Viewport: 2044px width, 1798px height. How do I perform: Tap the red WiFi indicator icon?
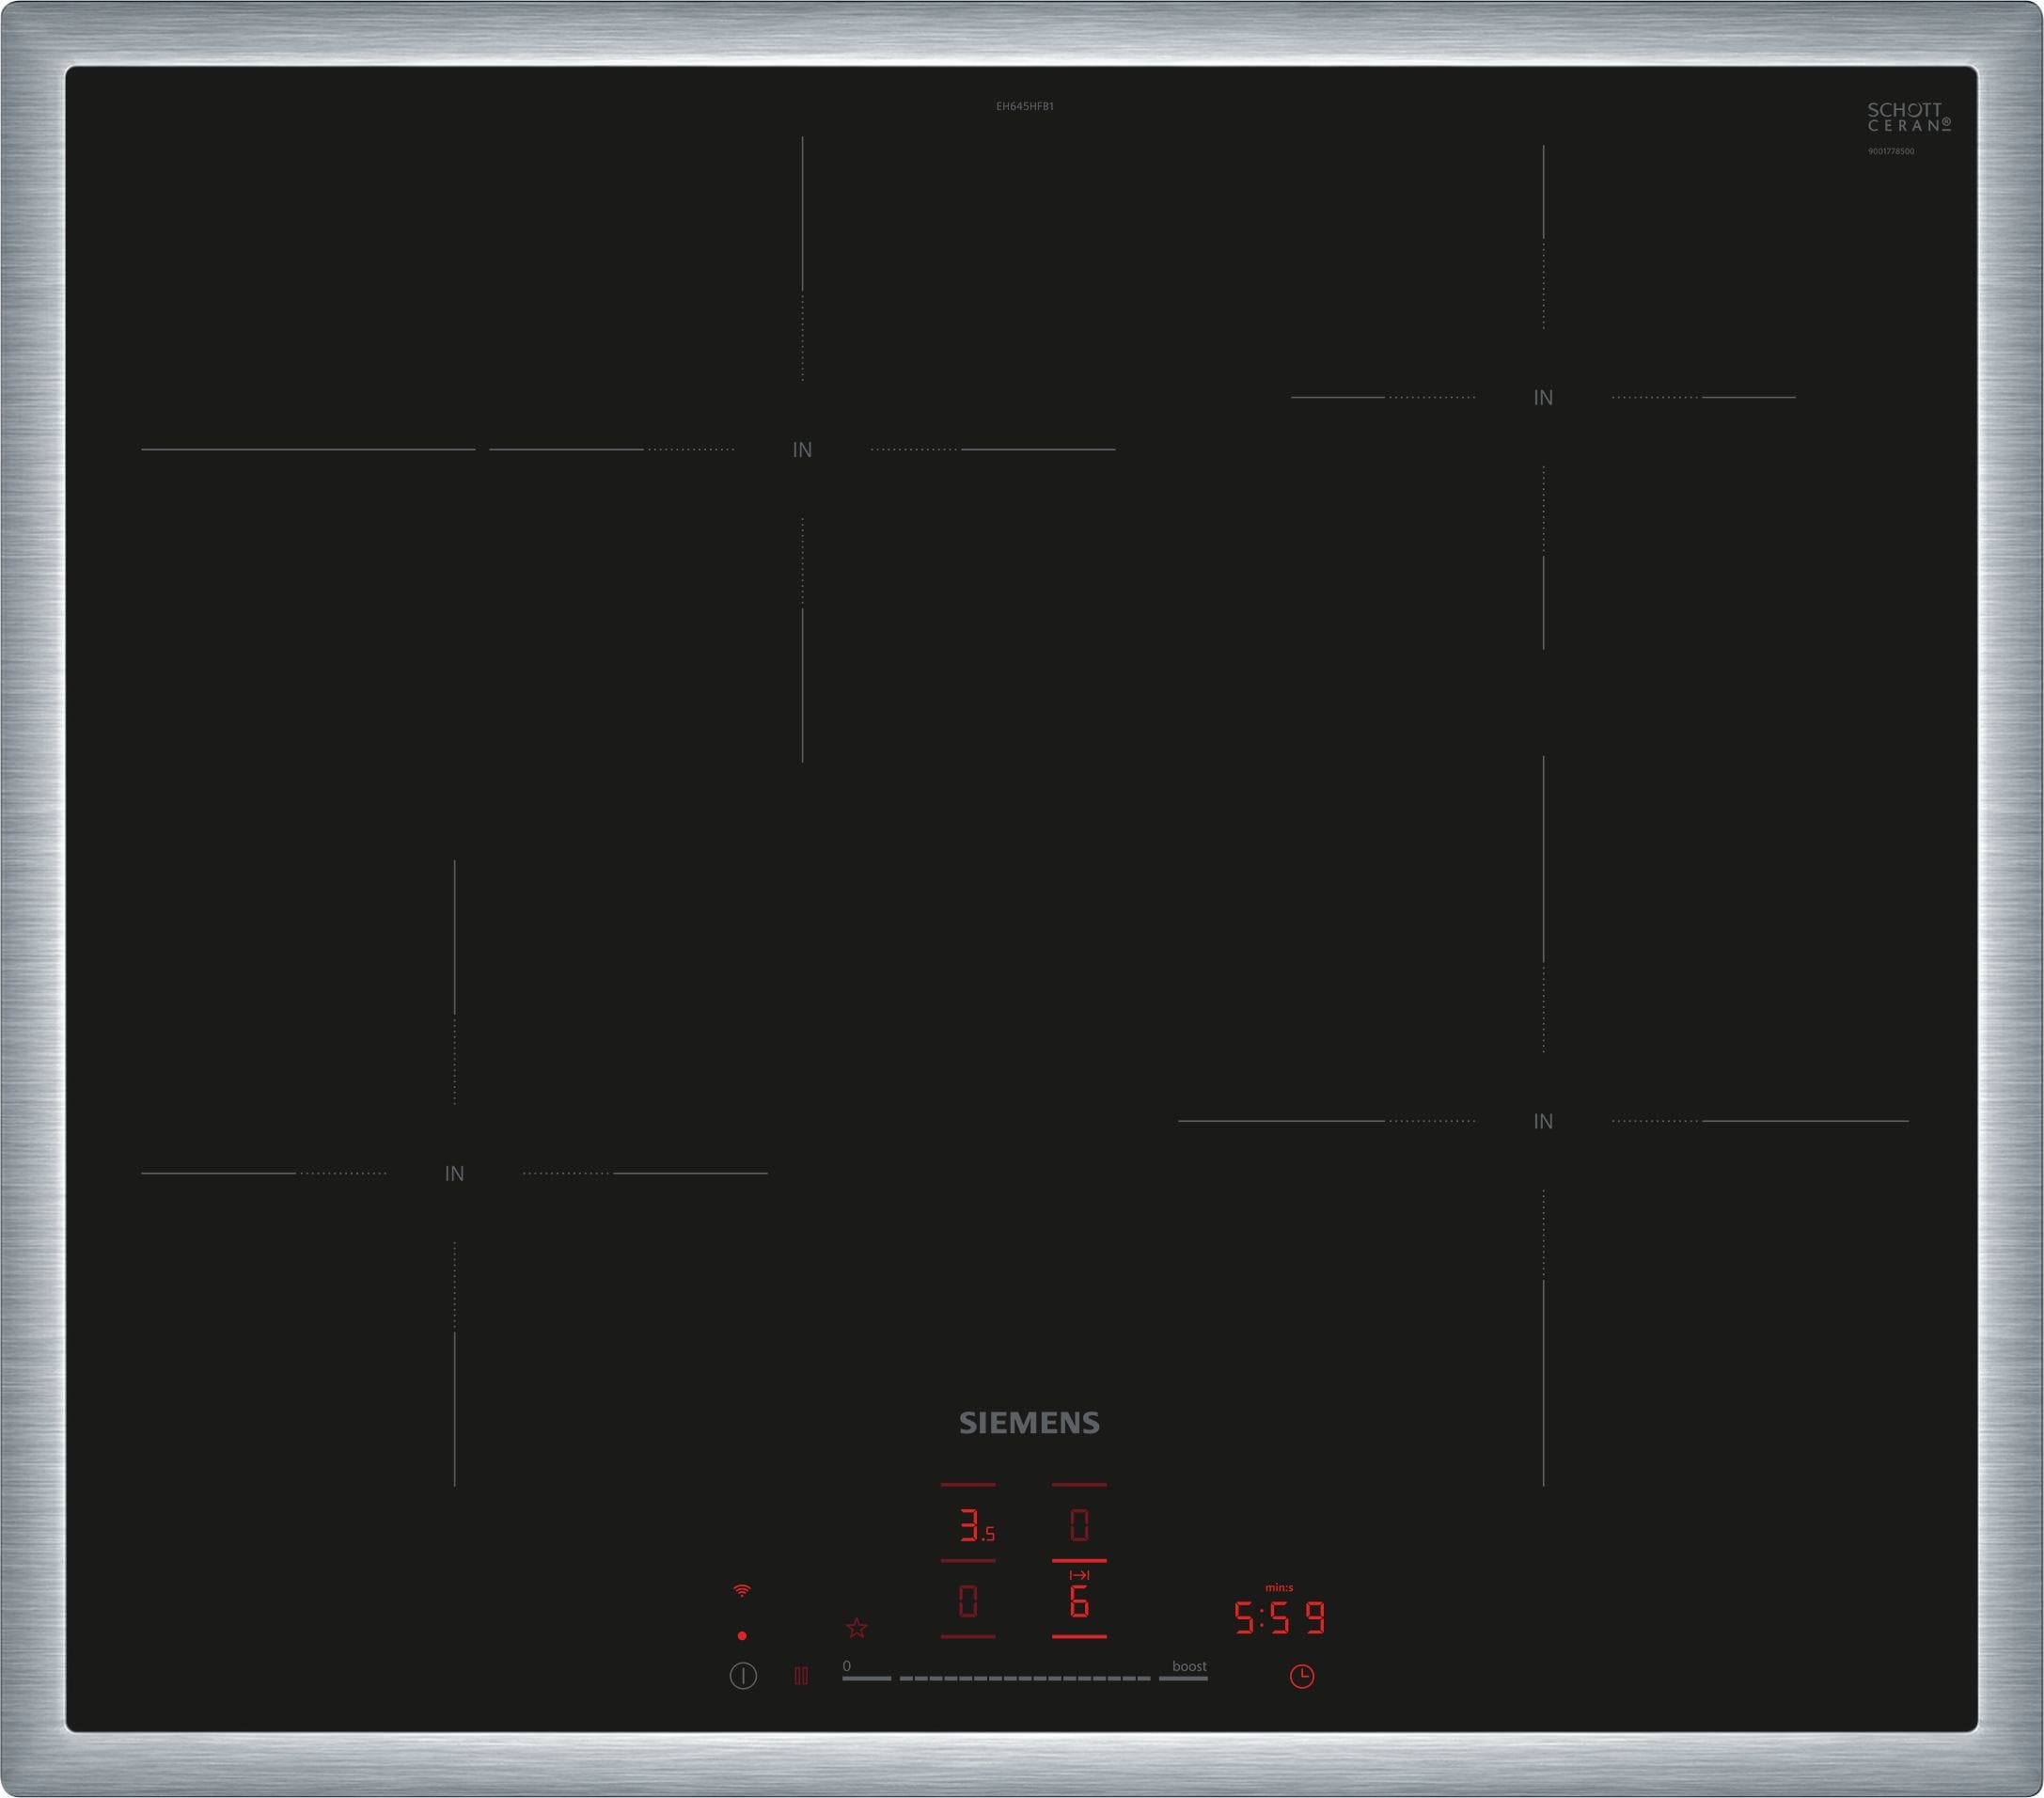742,1590
